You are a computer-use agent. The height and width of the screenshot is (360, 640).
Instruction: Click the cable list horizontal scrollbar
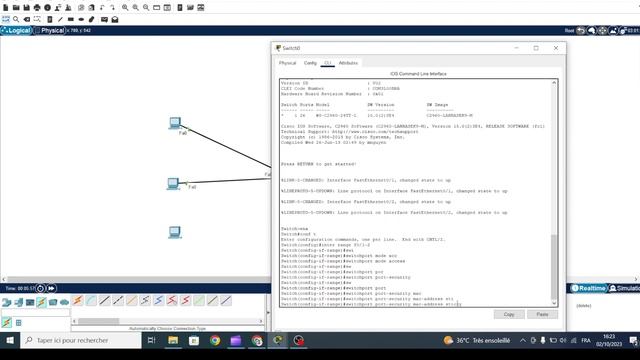[167, 321]
